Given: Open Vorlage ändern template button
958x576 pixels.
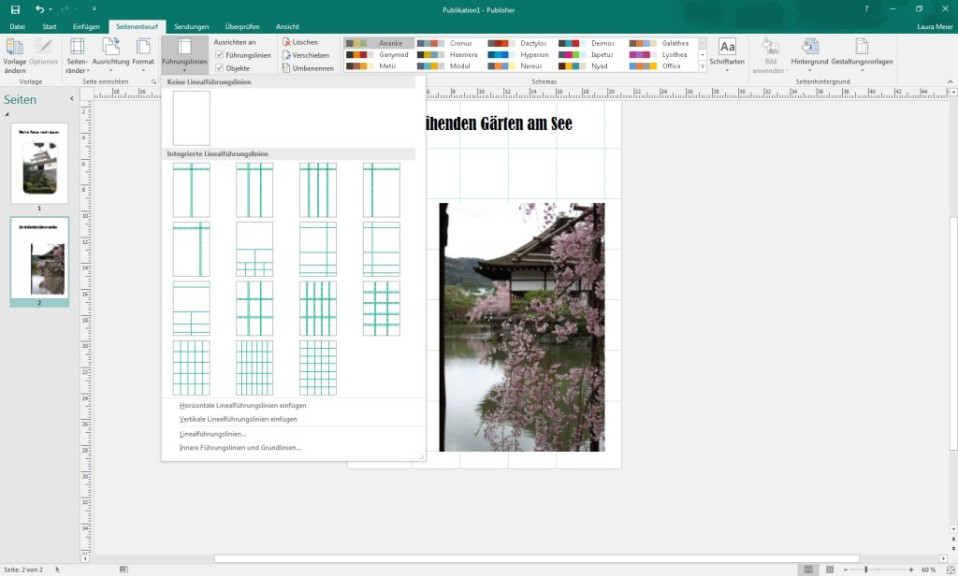Looking at the screenshot, I should click(15, 56).
